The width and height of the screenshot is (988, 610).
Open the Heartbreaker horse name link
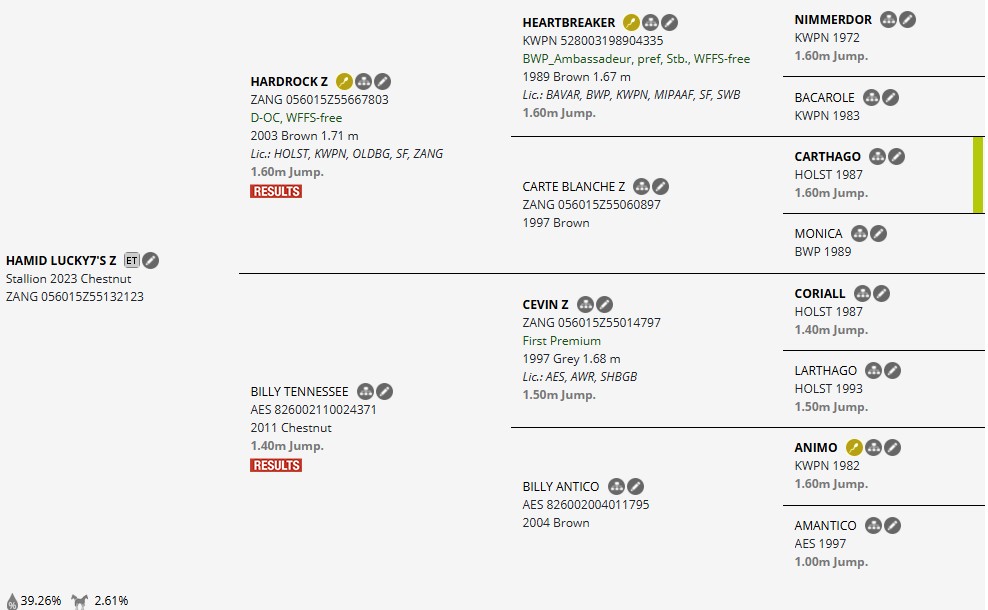coord(569,22)
